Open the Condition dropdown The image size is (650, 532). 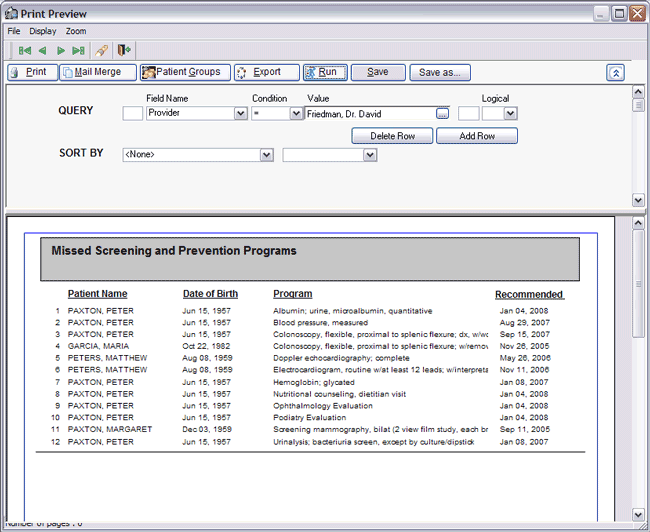pyautogui.click(x=296, y=114)
